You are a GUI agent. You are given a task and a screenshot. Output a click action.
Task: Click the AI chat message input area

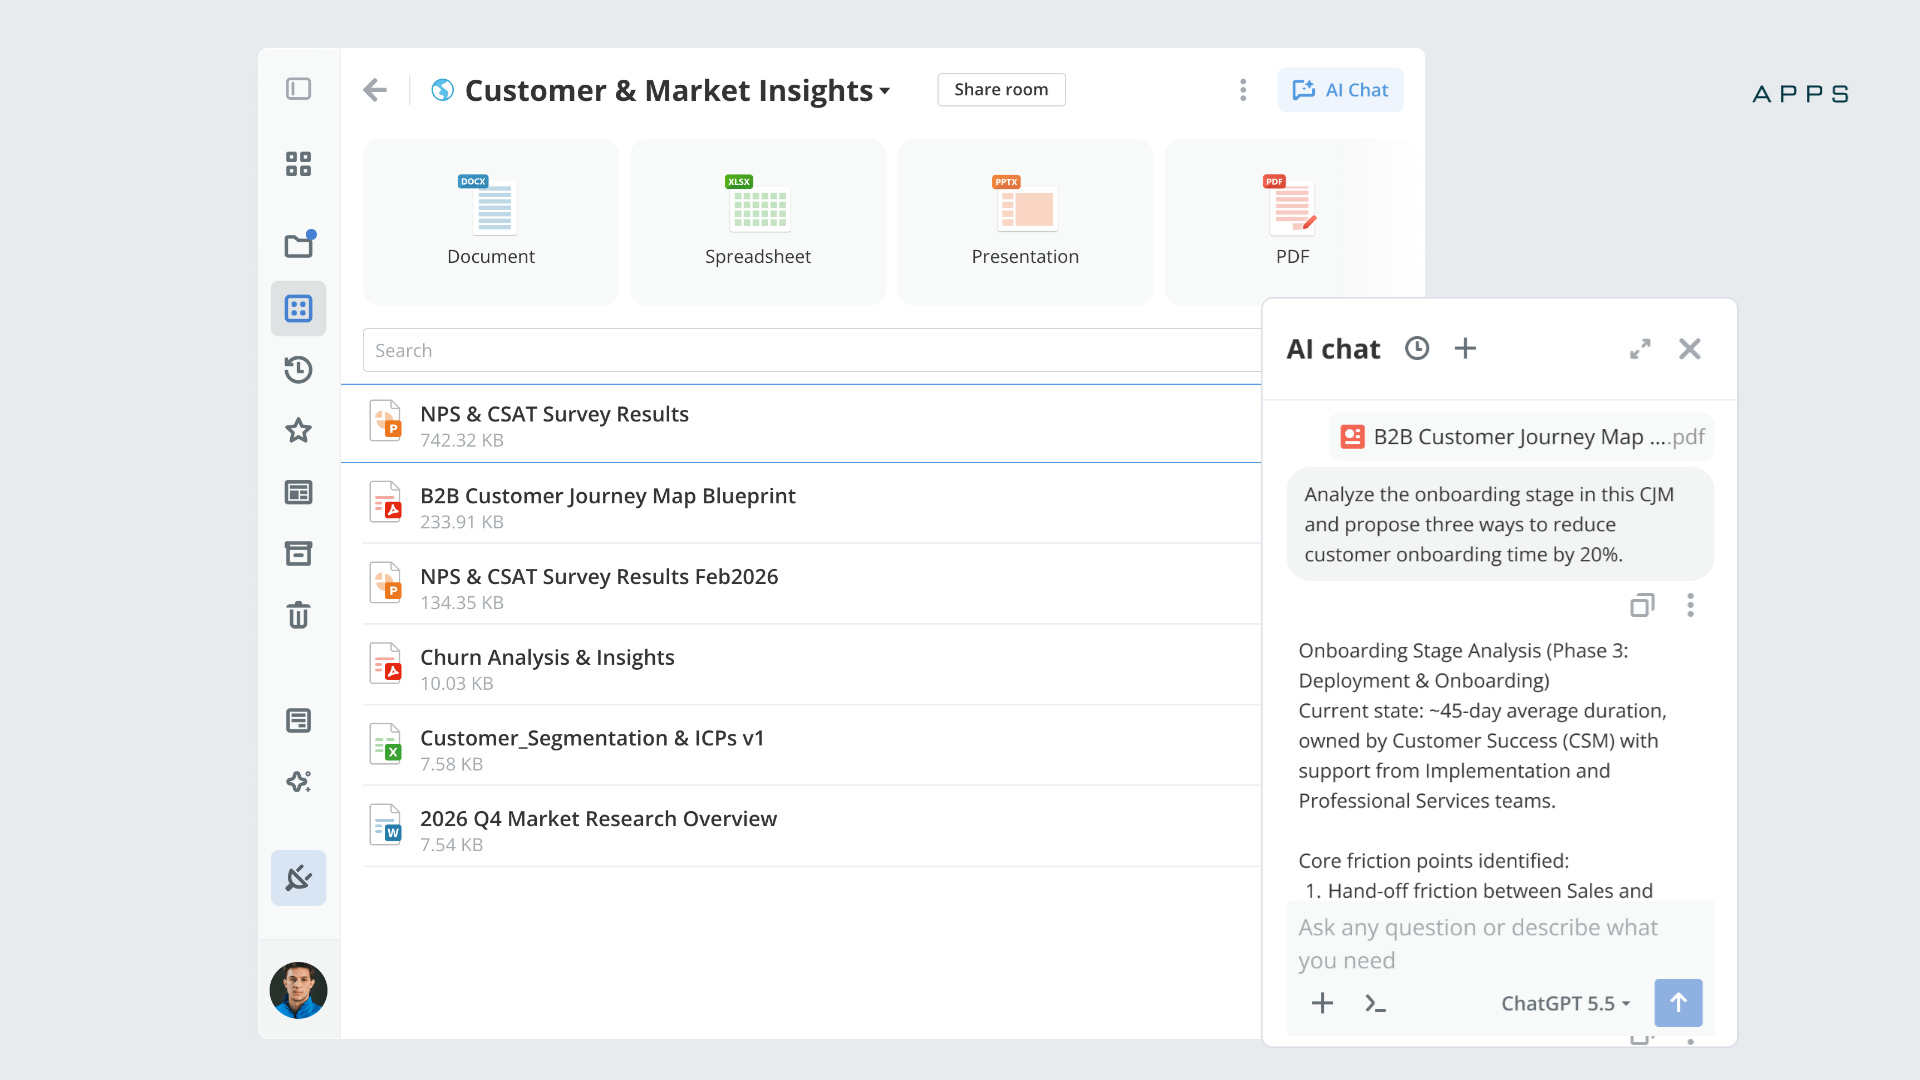pyautogui.click(x=1500, y=943)
